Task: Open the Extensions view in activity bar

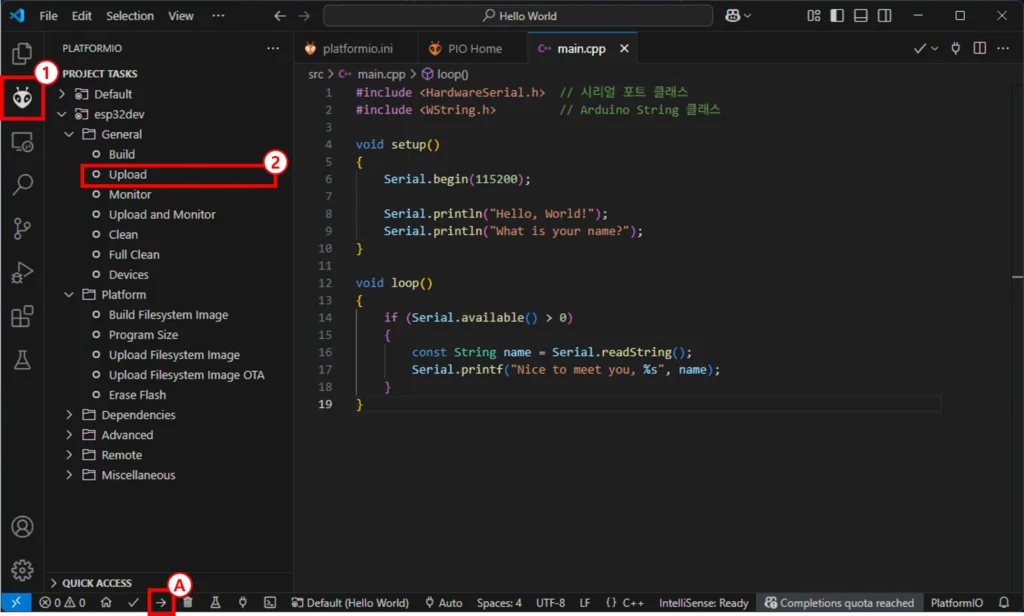Action: pos(22,317)
